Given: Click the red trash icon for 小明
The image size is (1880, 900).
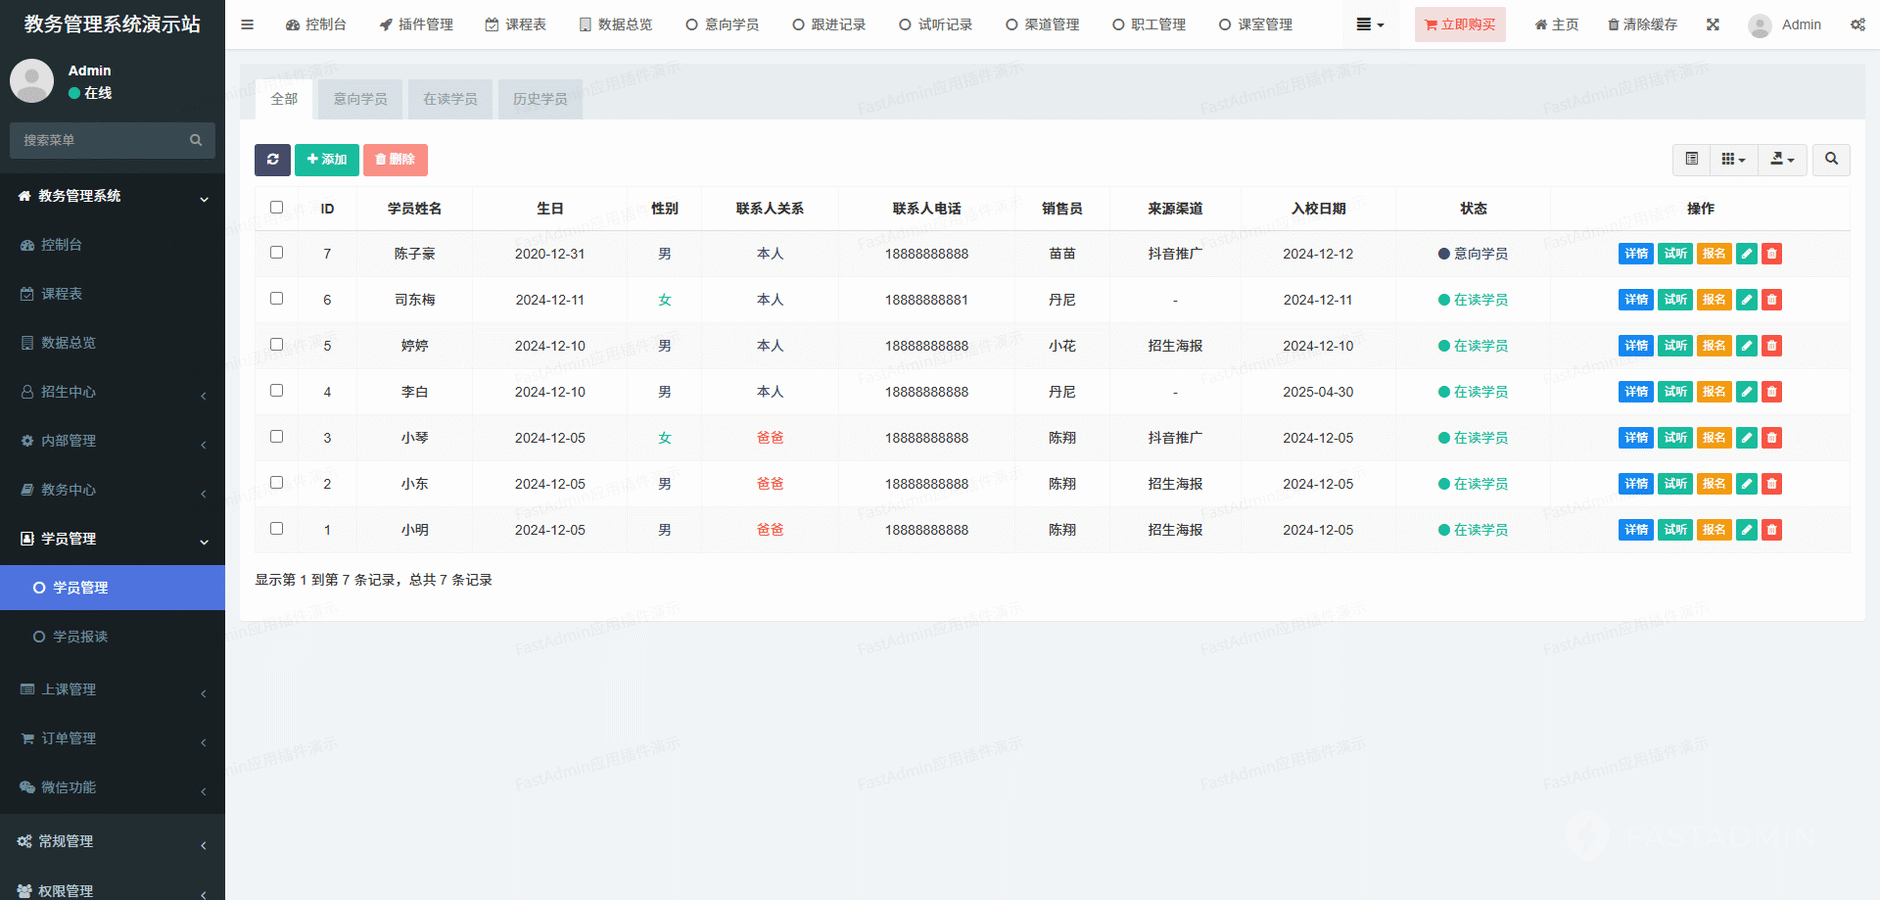Looking at the screenshot, I should click(1771, 530).
